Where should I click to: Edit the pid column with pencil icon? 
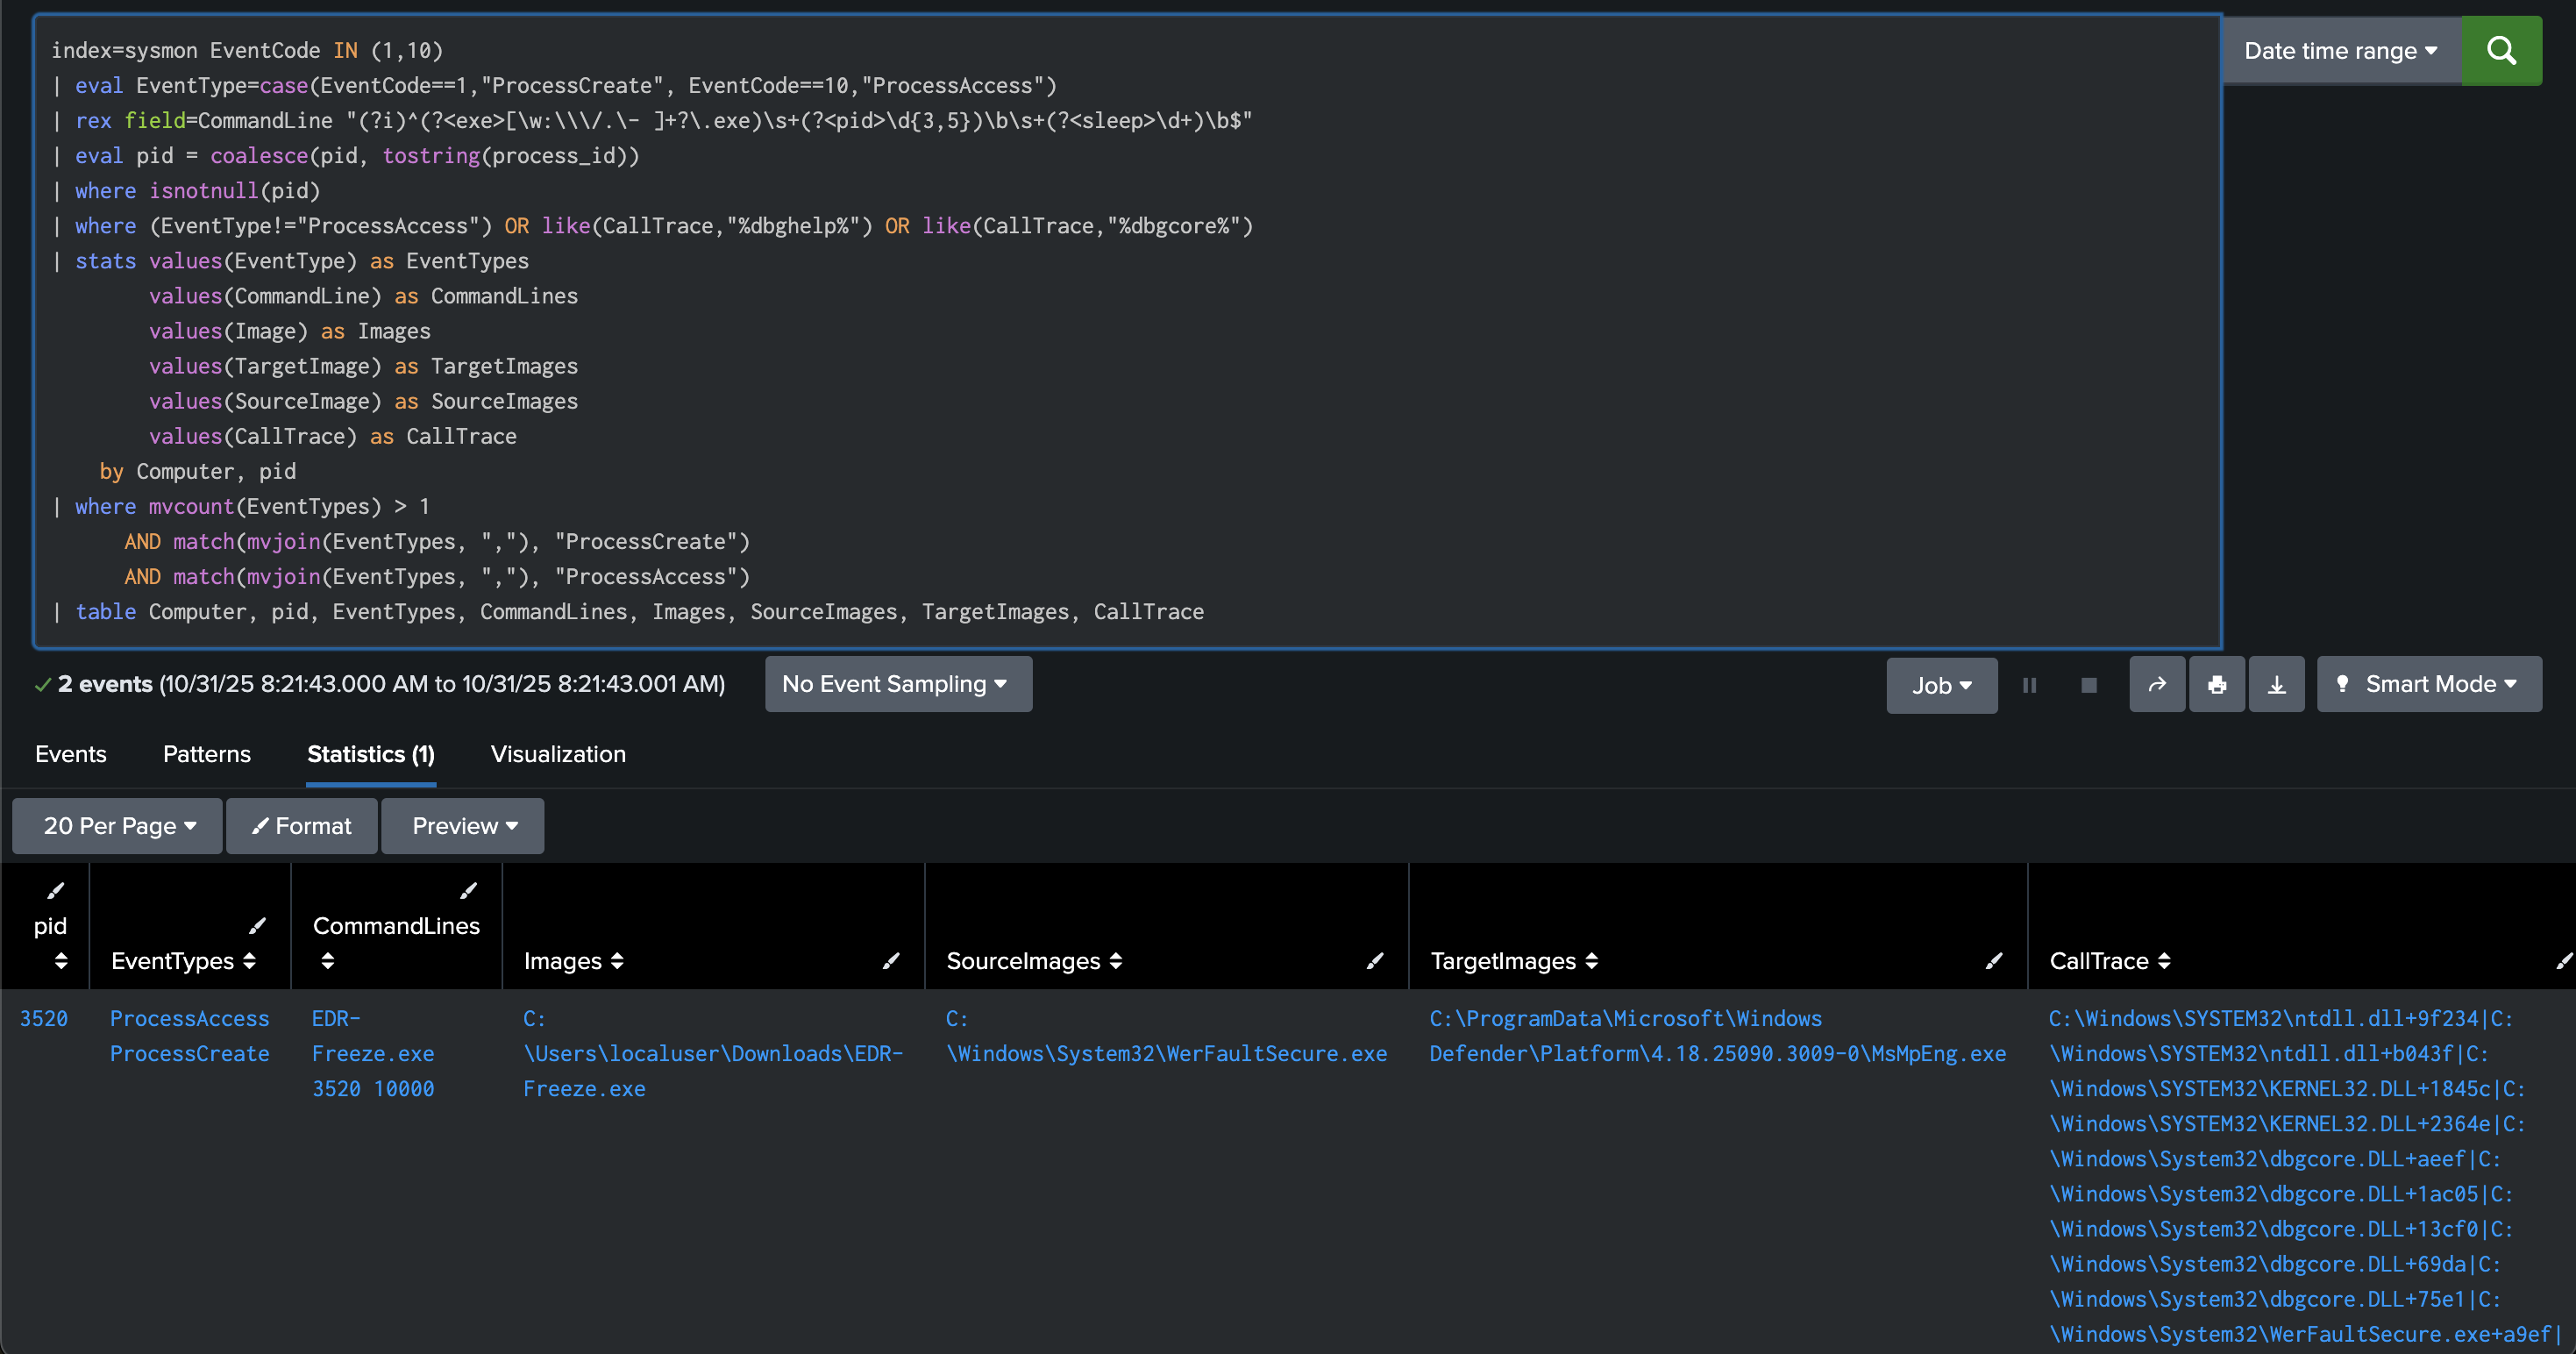coord(56,890)
